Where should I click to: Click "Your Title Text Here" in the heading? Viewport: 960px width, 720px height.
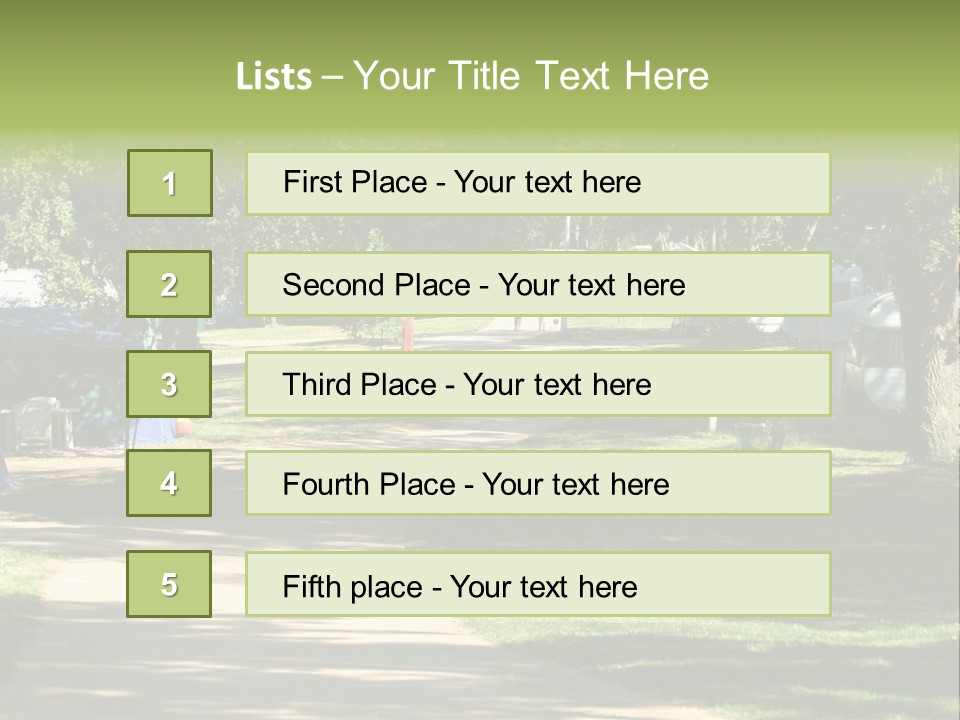click(x=531, y=76)
